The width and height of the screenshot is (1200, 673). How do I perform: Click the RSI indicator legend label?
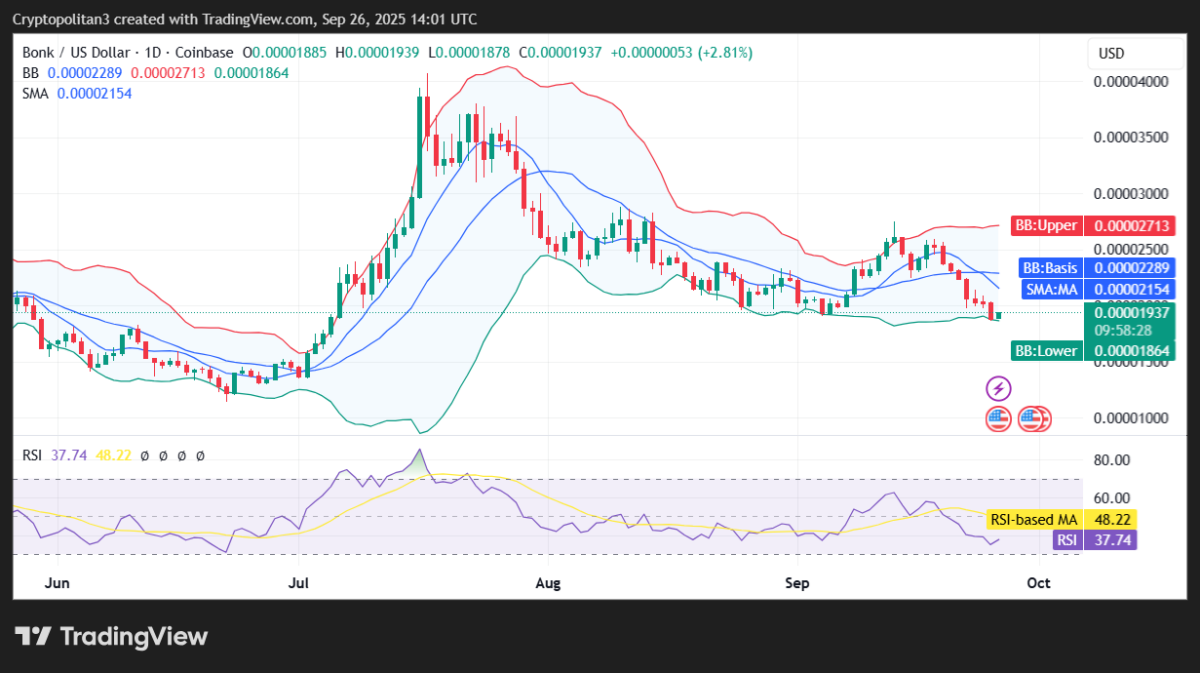pyautogui.click(x=32, y=455)
